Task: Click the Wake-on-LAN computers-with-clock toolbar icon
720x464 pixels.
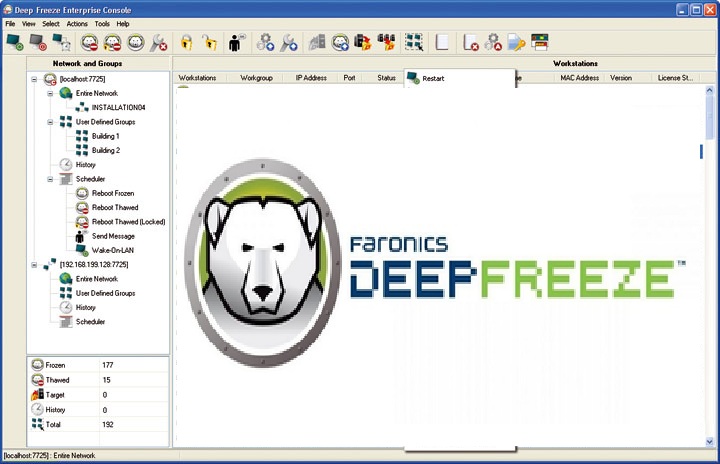Action: [62, 42]
